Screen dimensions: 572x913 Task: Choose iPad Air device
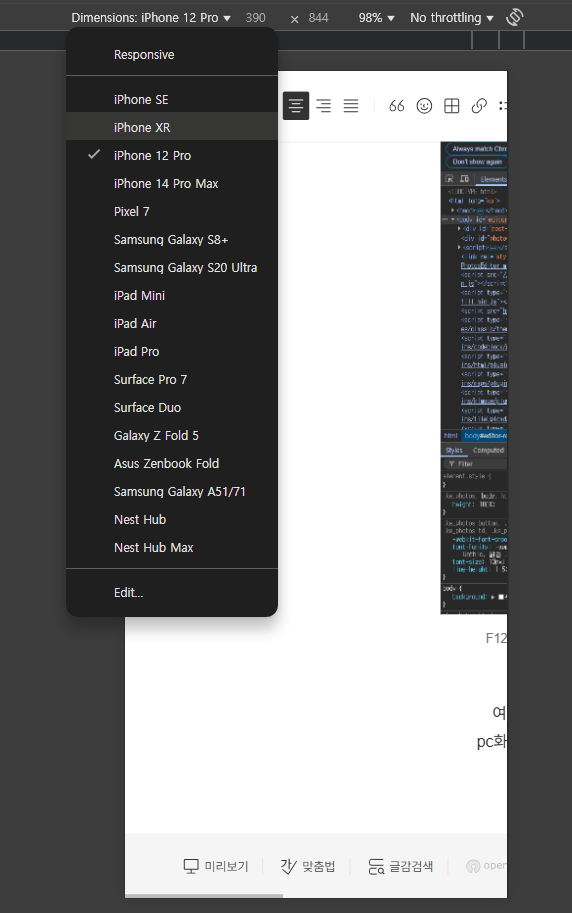172,323
